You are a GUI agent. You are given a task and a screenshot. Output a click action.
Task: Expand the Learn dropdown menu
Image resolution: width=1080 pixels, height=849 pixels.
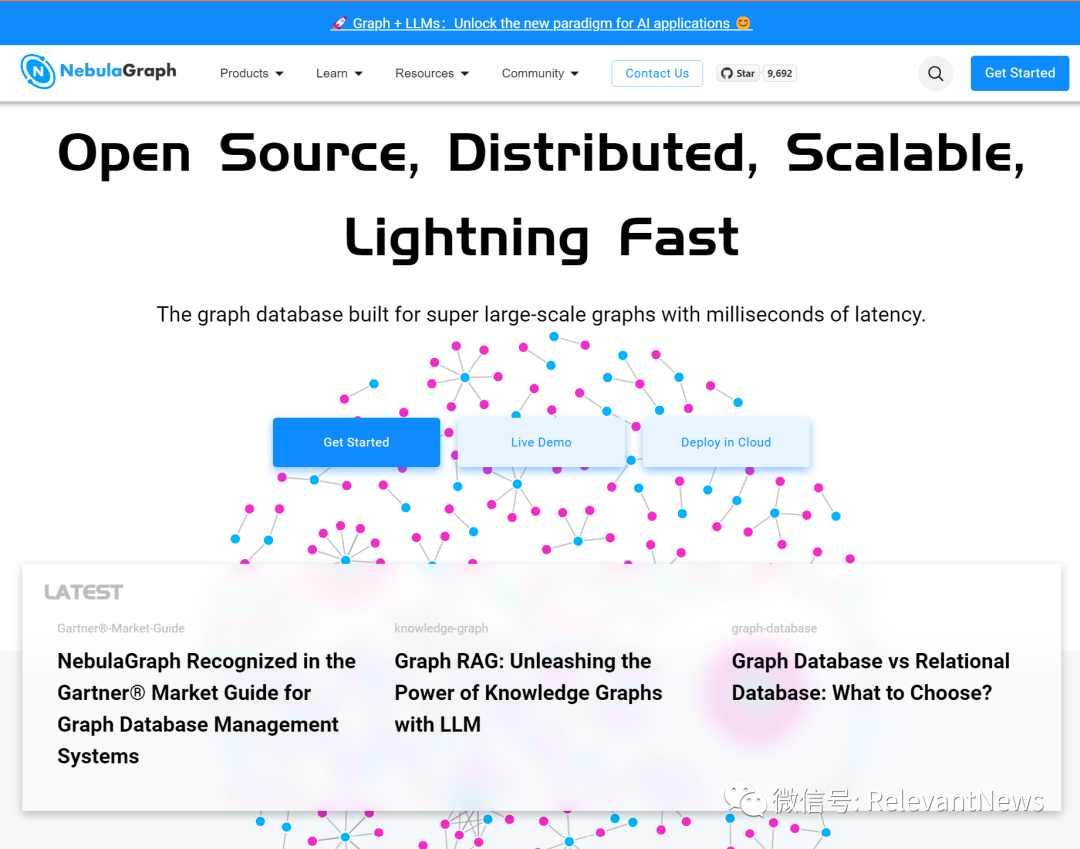point(339,73)
